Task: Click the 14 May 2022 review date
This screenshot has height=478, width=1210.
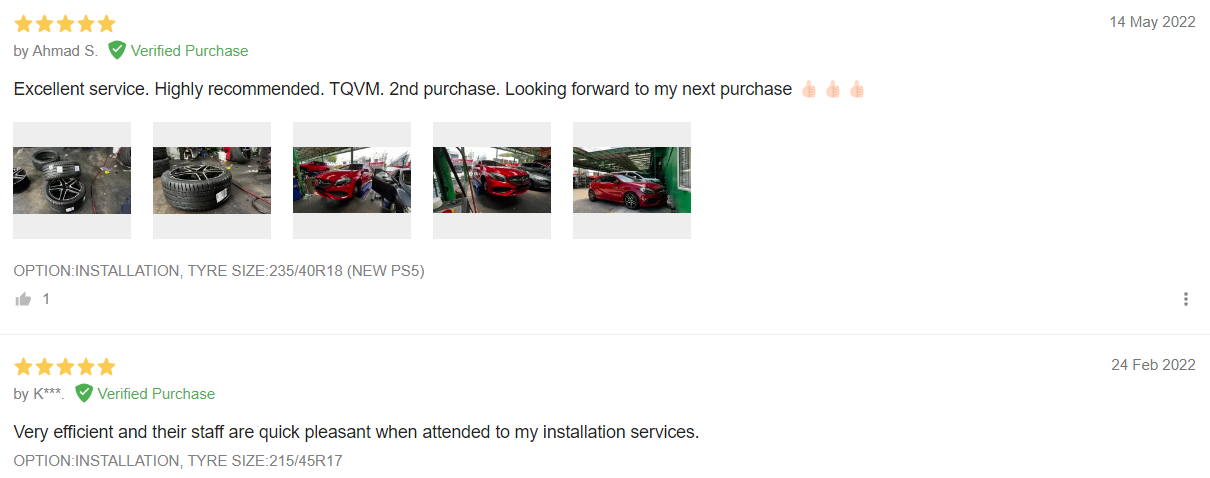Action: 1152,22
